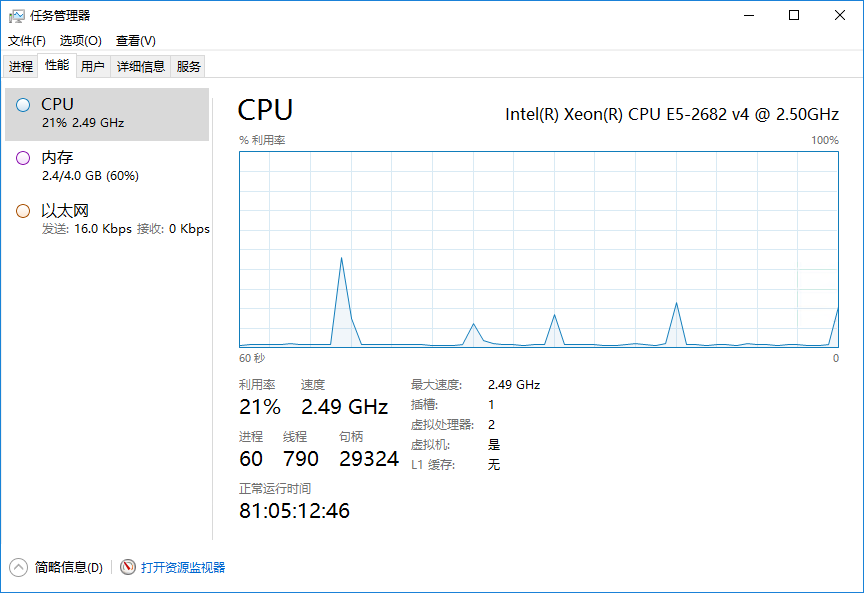Click the Task Manager title bar icon

pos(17,15)
